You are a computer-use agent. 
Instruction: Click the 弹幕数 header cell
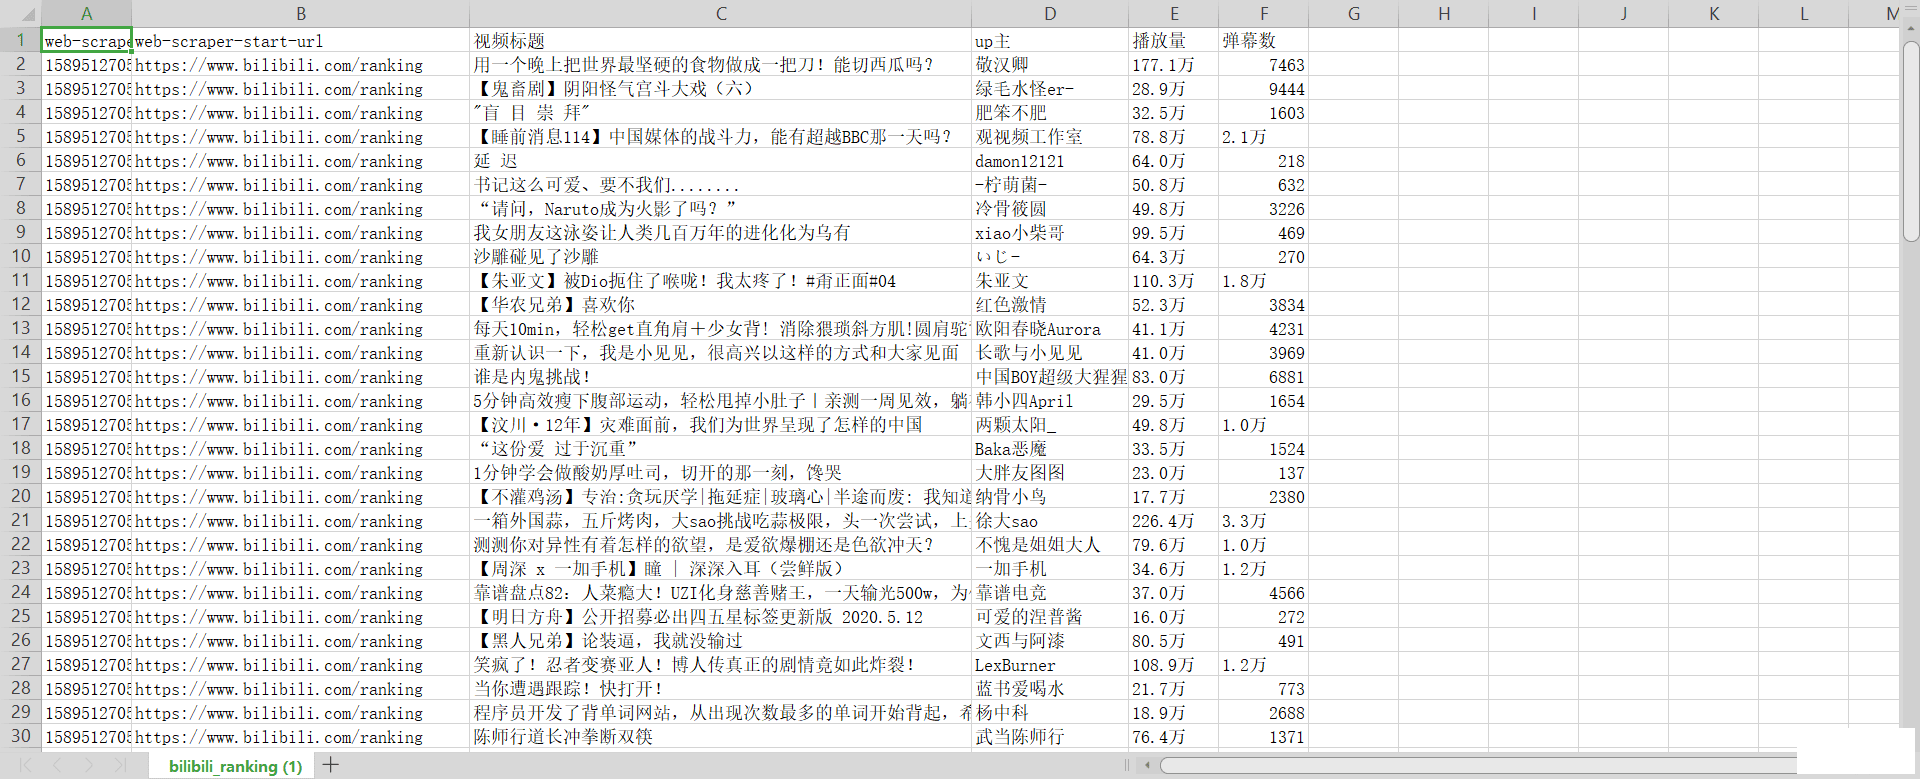(x=1264, y=41)
